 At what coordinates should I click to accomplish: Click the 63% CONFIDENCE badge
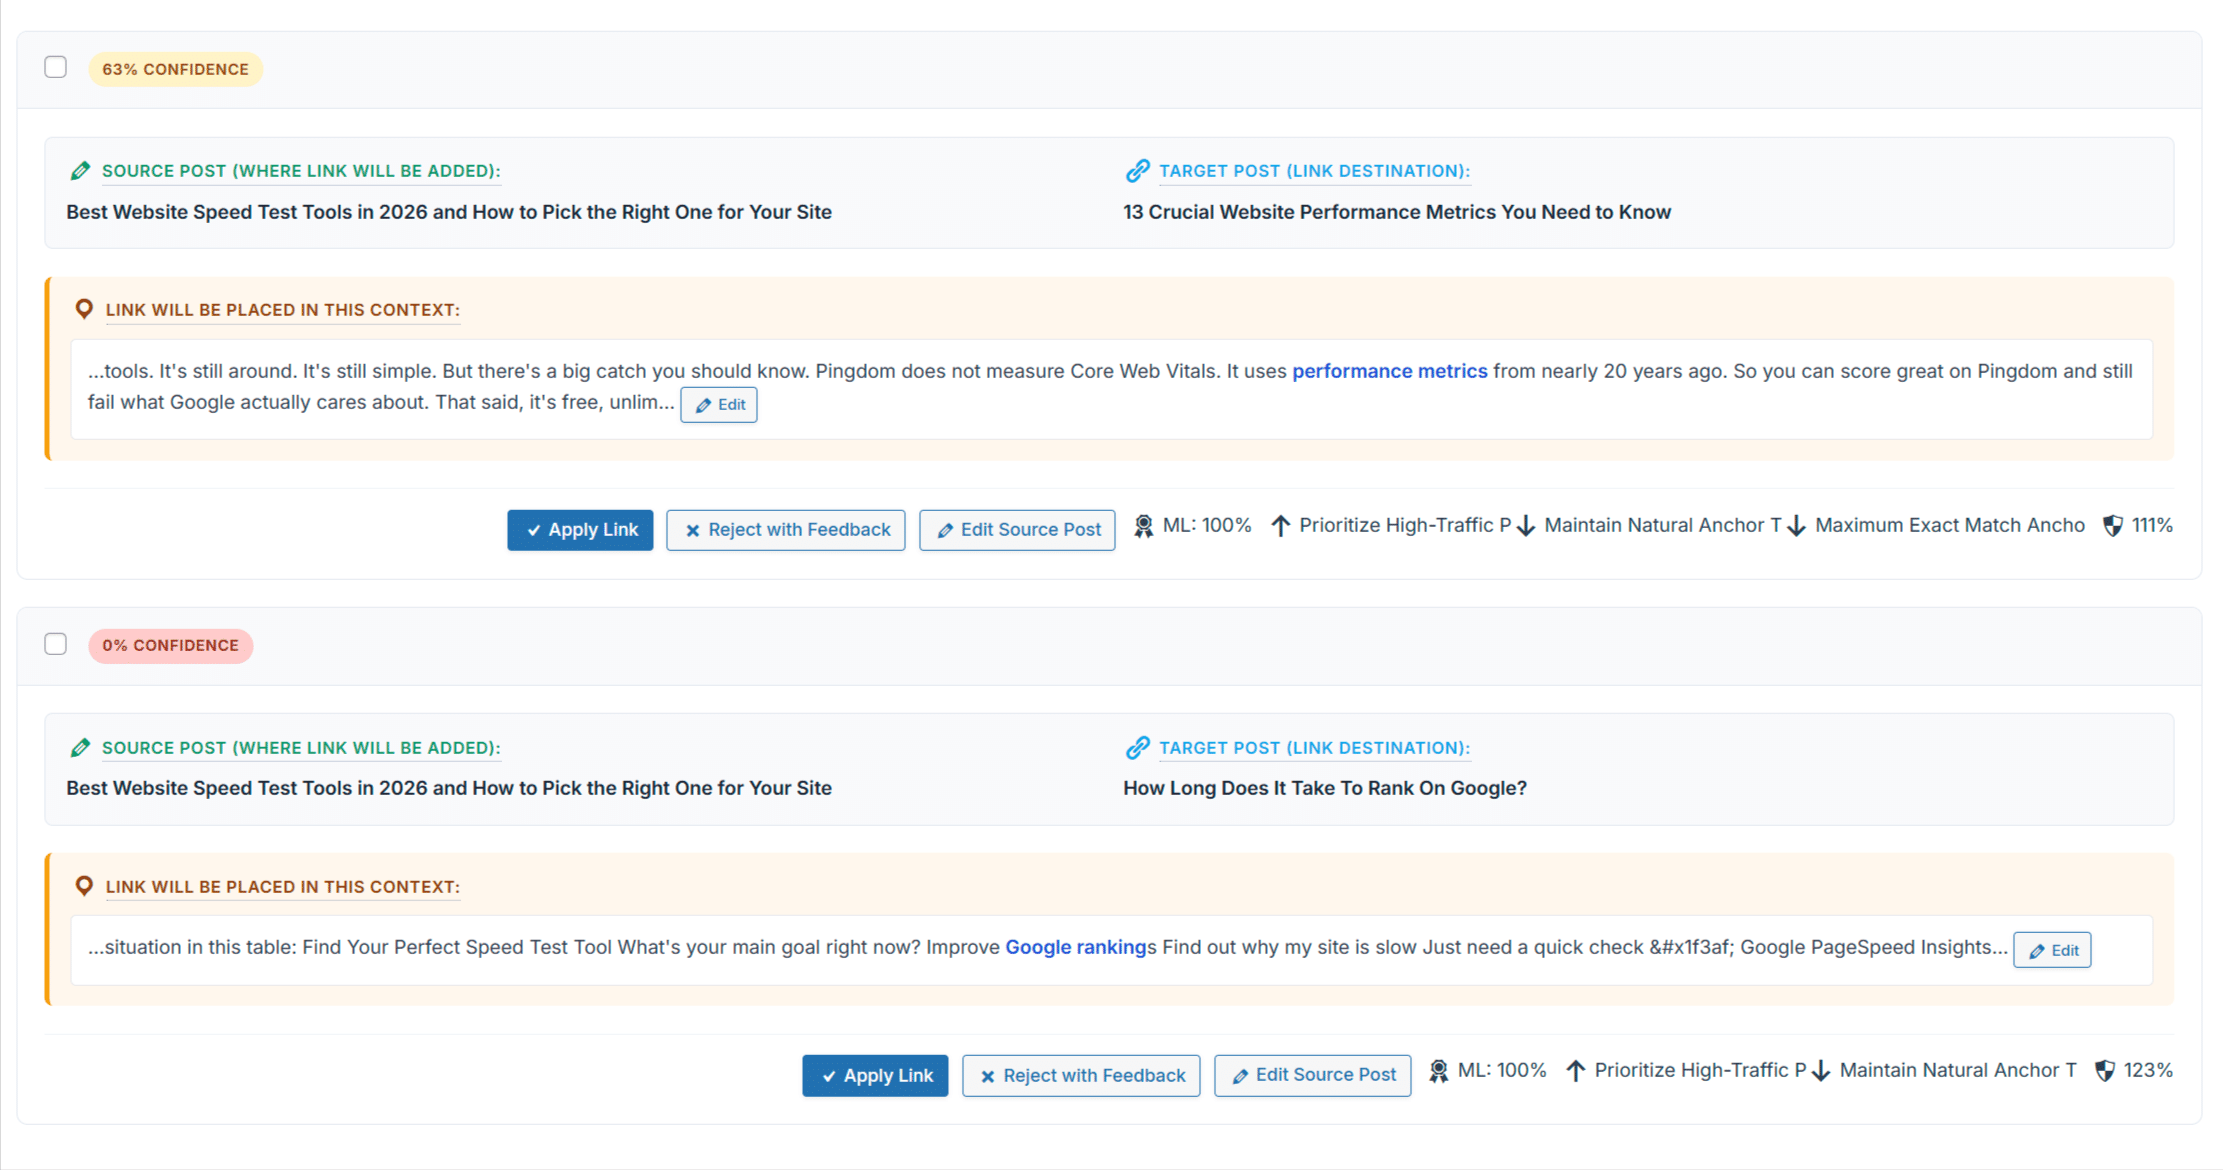pyautogui.click(x=175, y=69)
